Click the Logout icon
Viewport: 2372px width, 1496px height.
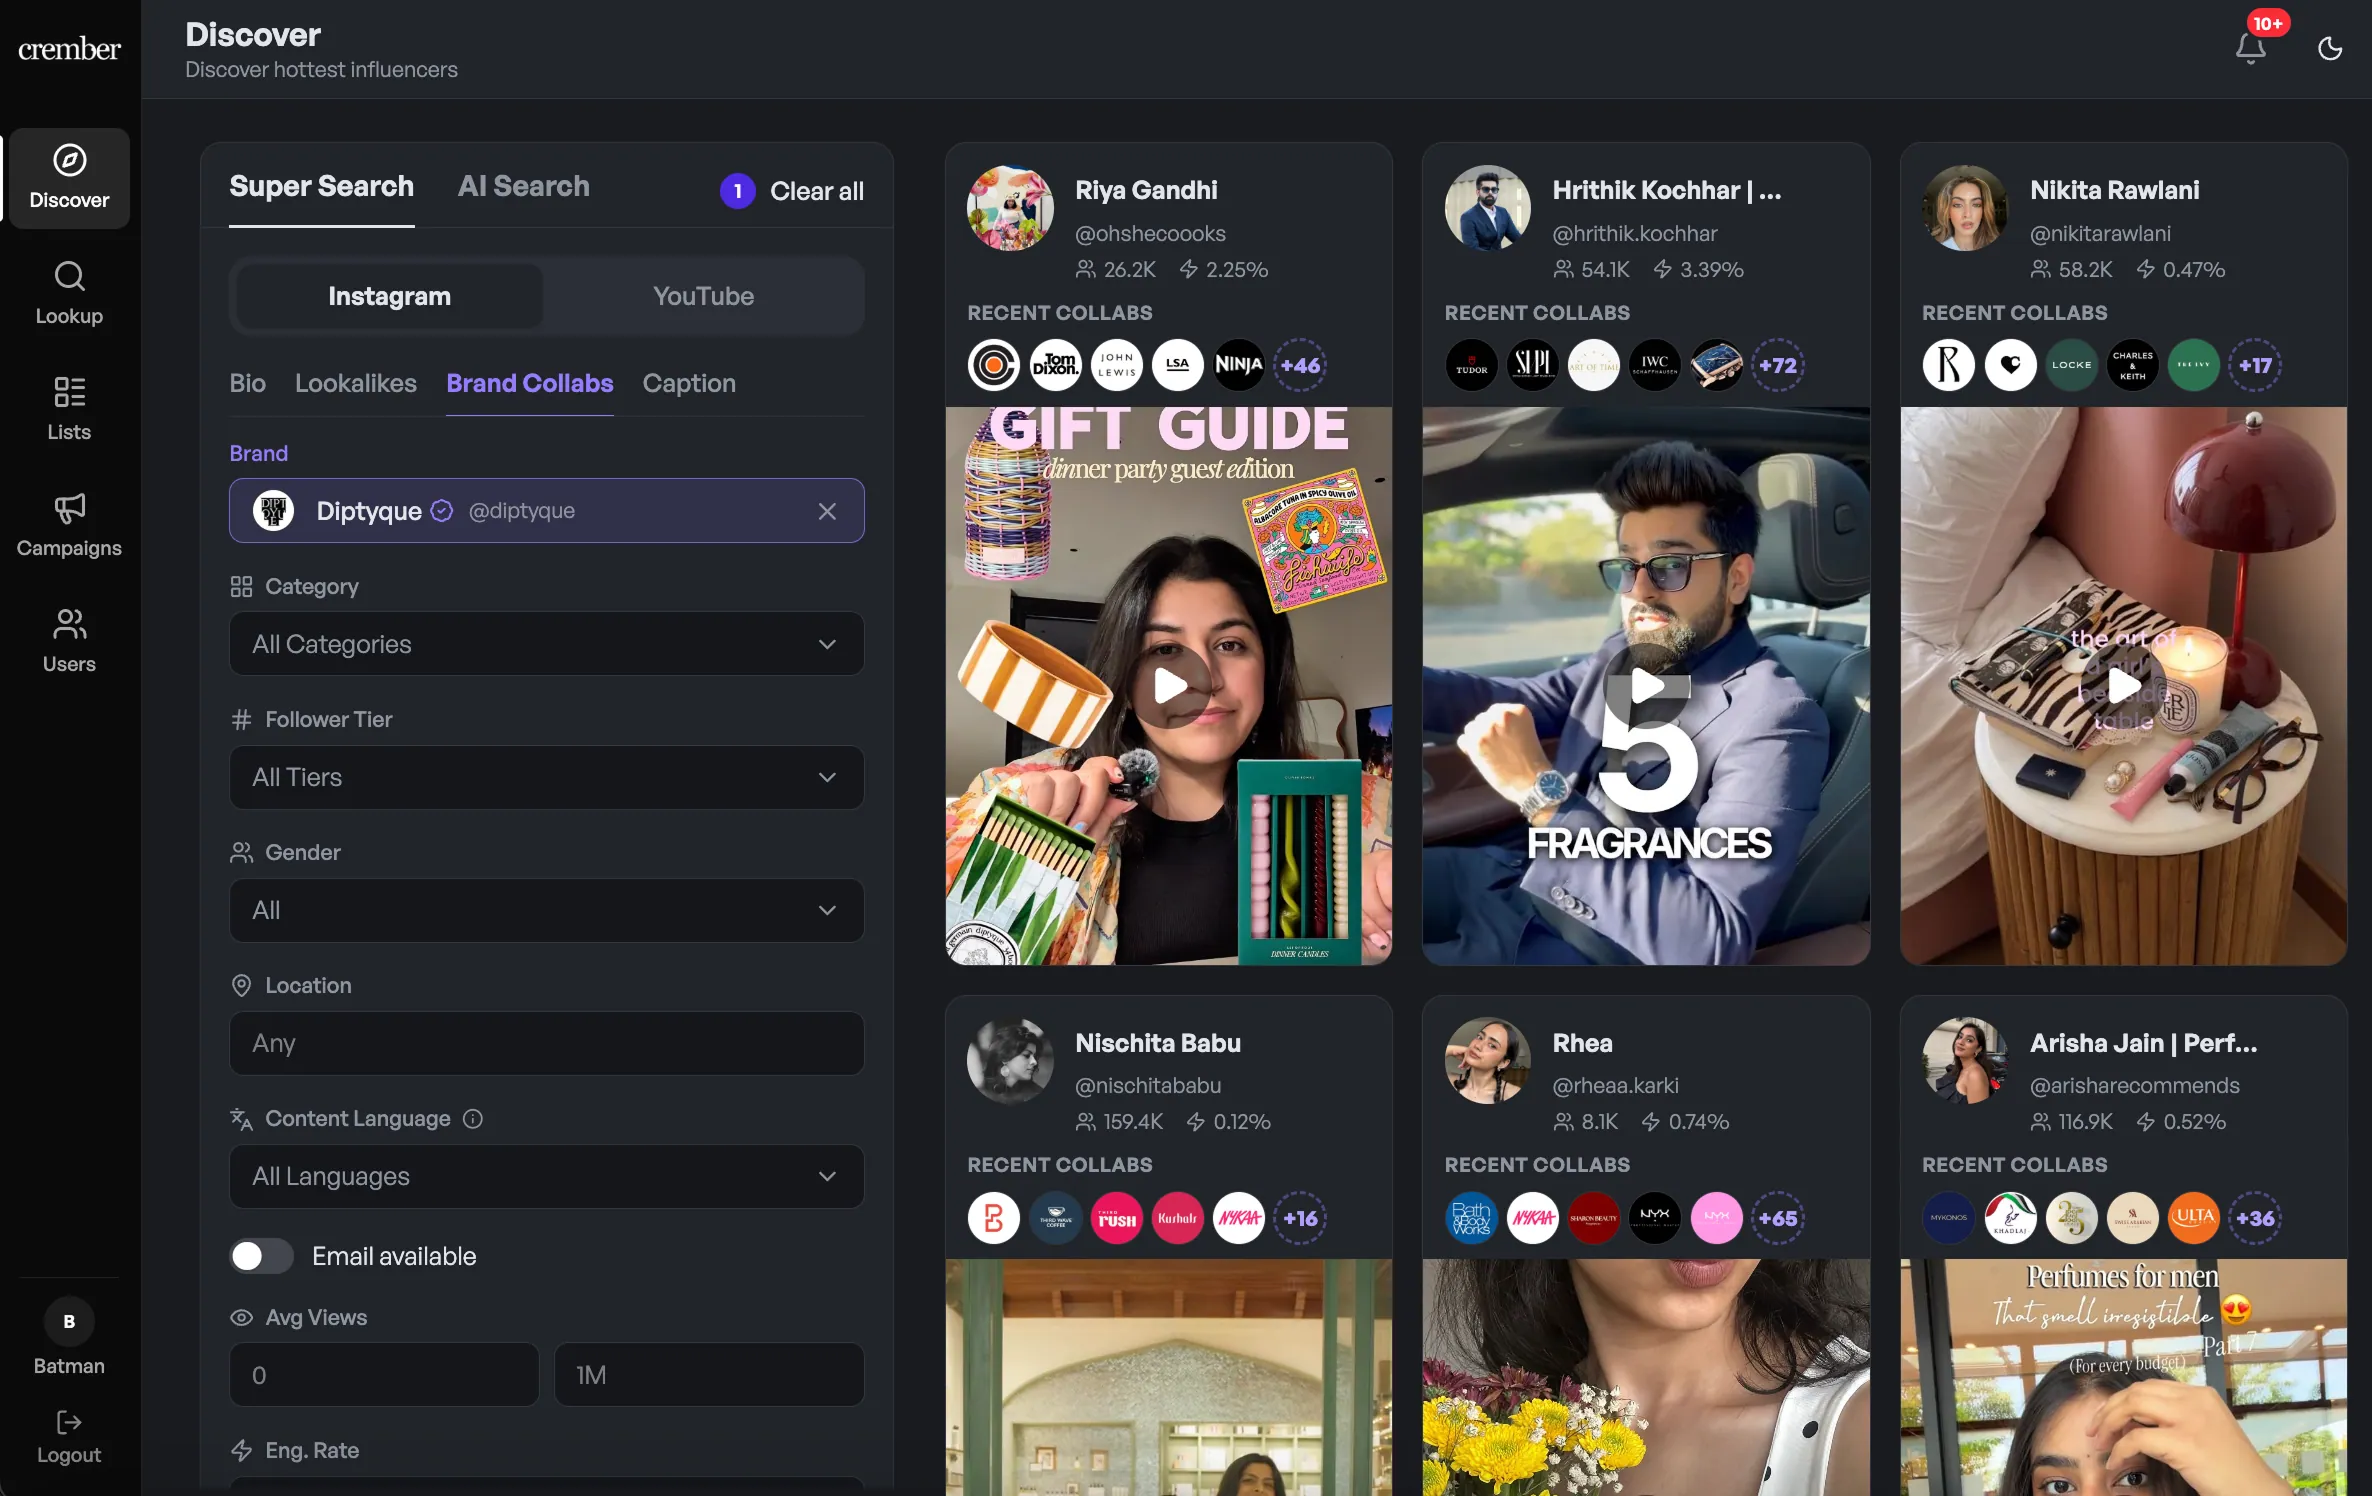[69, 1422]
